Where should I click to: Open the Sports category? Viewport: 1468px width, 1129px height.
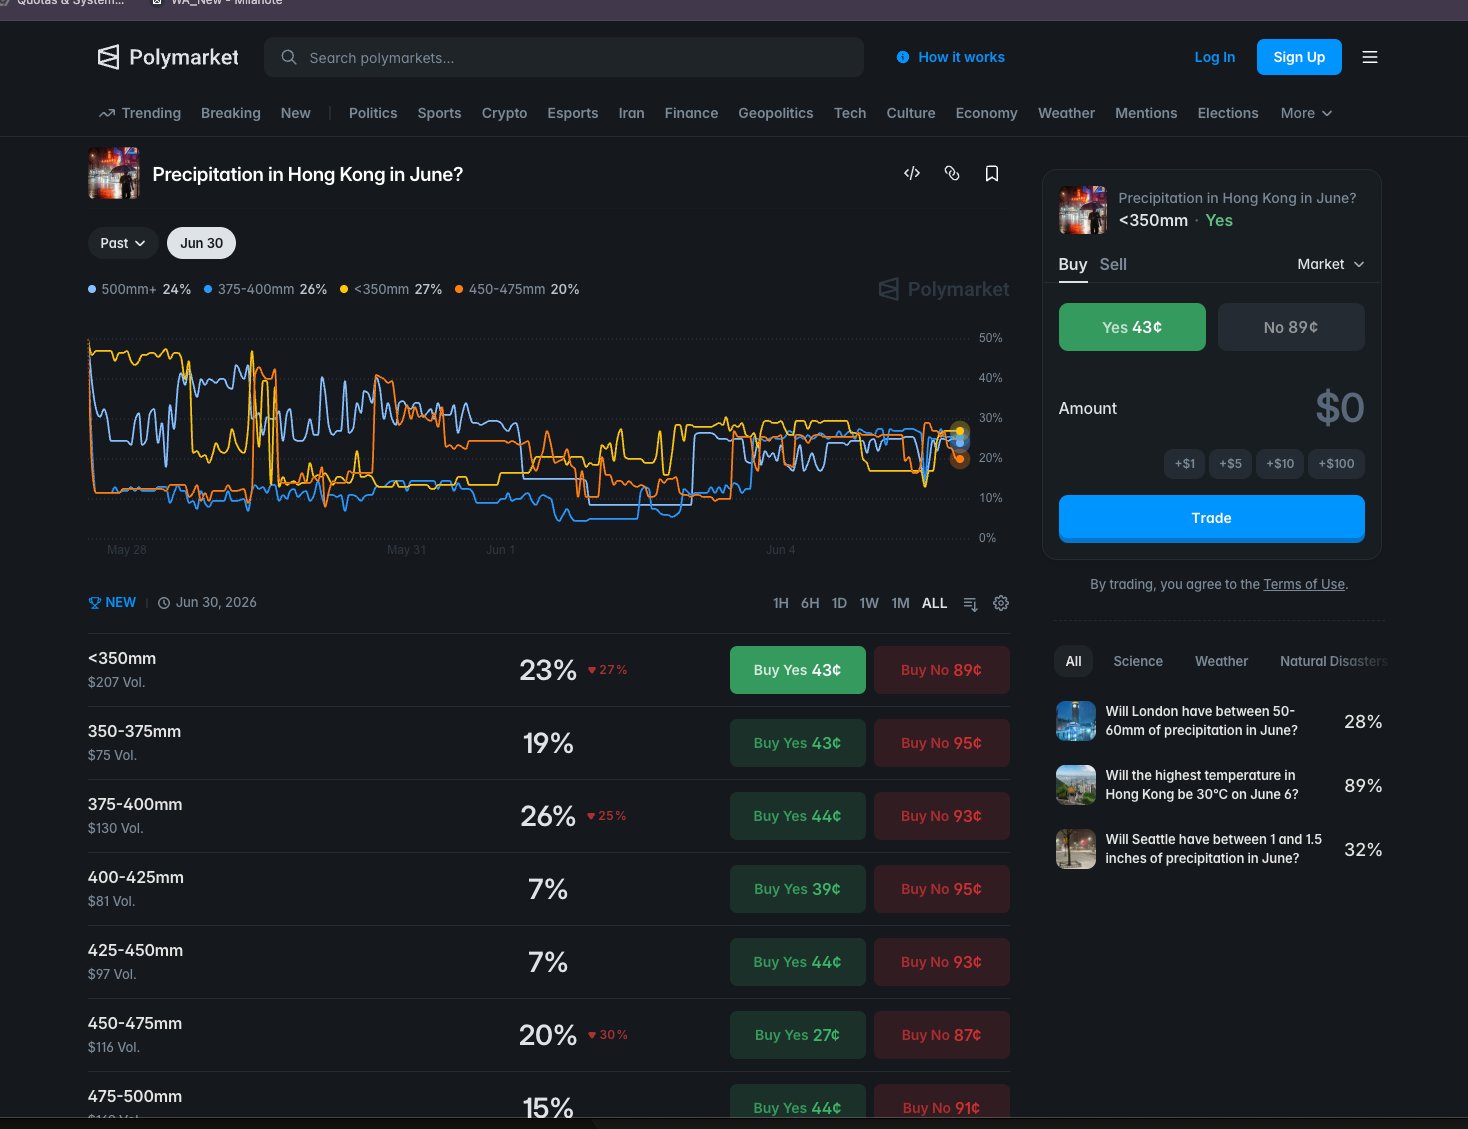coord(439,113)
